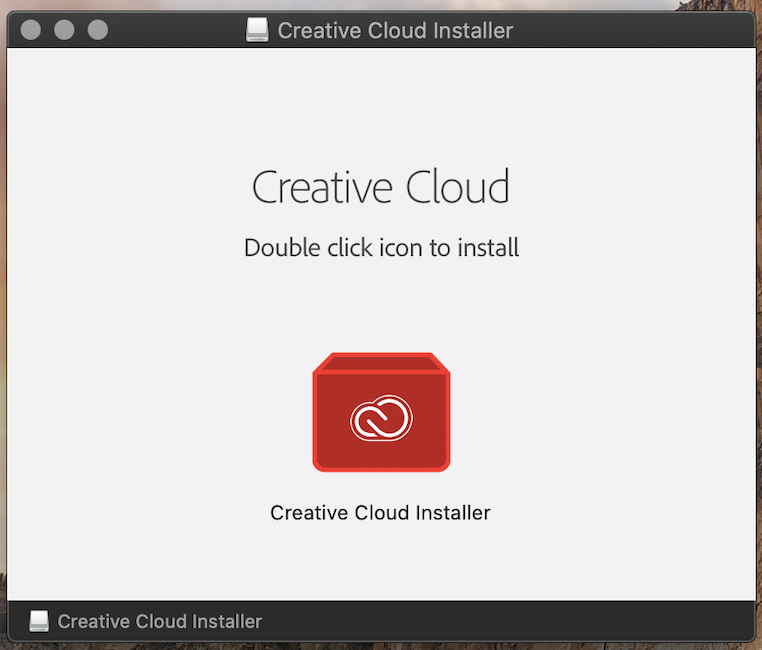Click the Double click icon to install text
This screenshot has height=650, width=762.
(x=381, y=248)
